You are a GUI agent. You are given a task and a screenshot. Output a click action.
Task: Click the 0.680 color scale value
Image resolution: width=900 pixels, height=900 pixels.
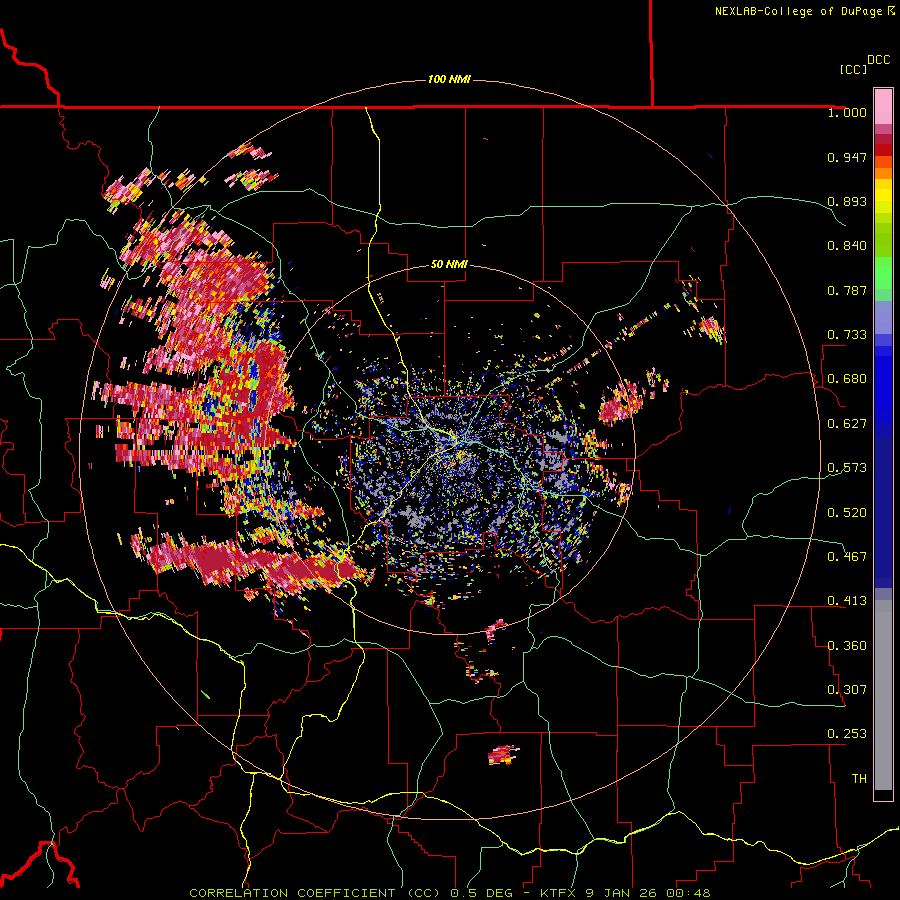tap(847, 379)
